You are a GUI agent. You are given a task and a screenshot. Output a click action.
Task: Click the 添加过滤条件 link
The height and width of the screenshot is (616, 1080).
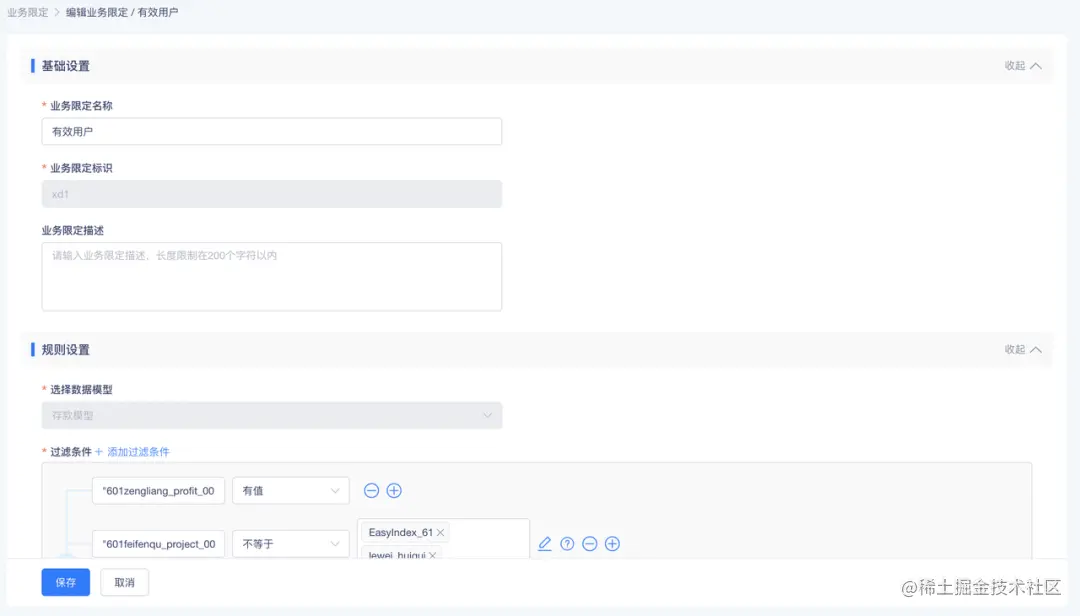pos(132,452)
